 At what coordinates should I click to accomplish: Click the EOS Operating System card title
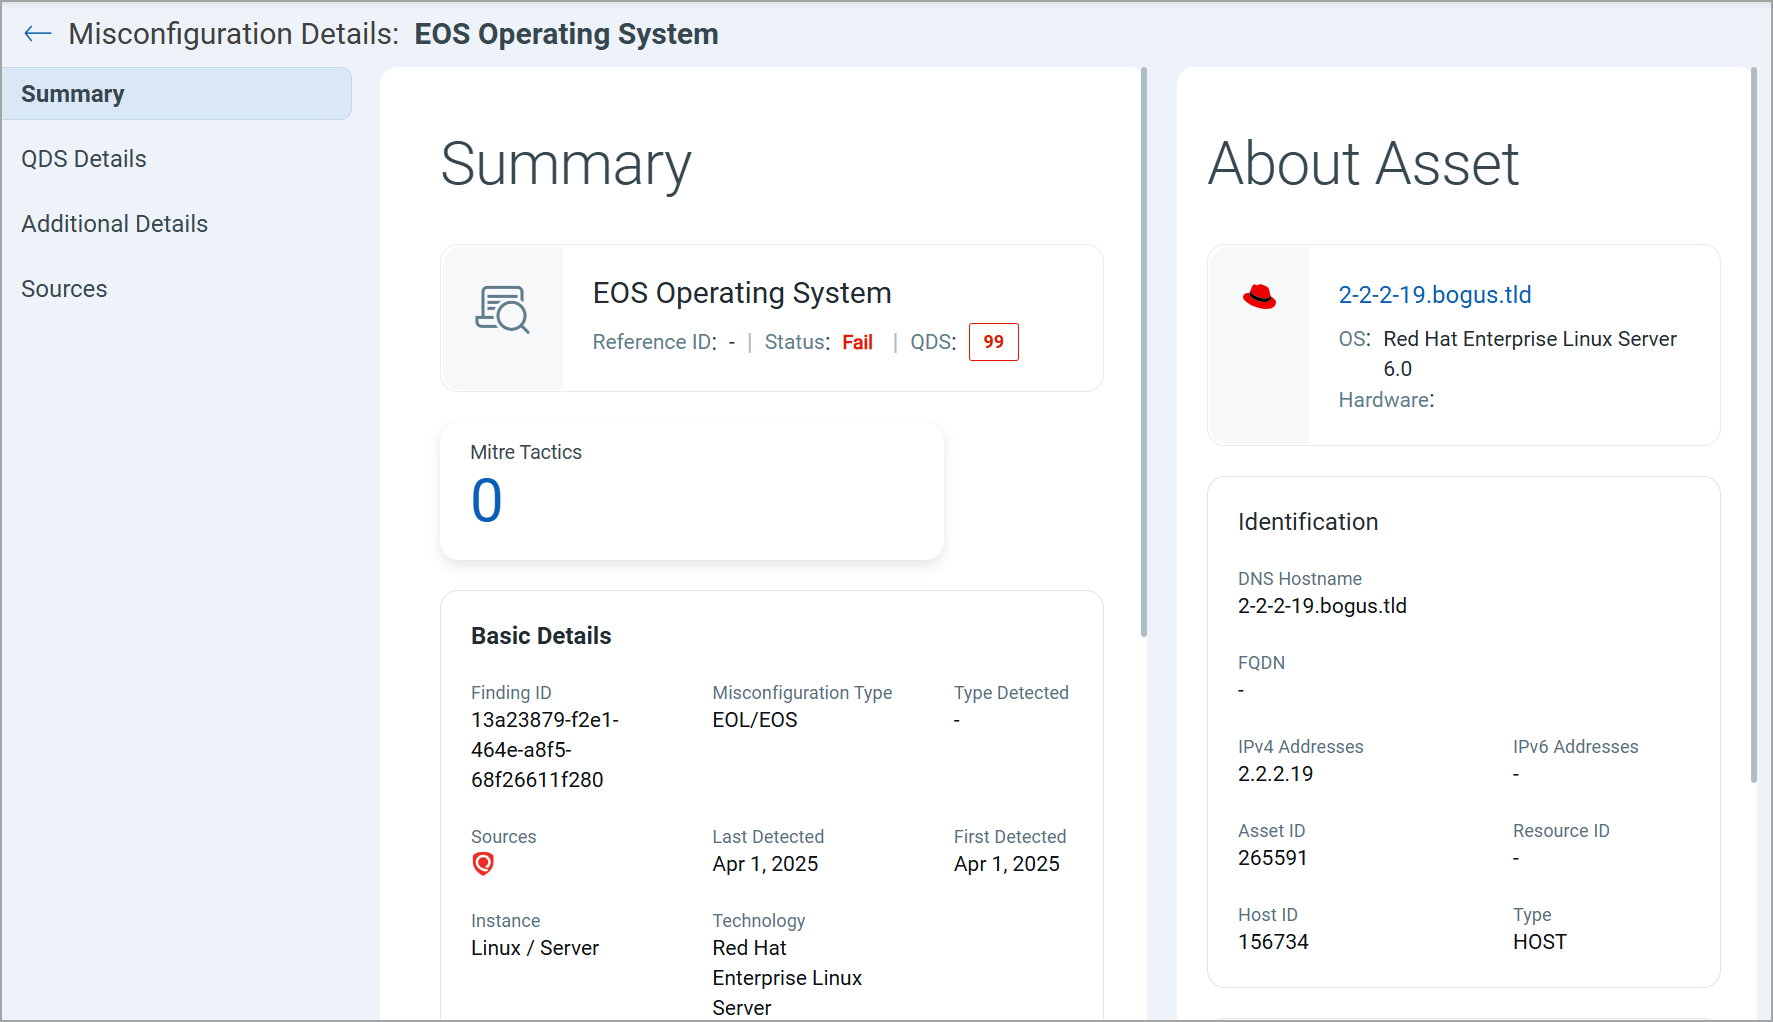(x=742, y=293)
